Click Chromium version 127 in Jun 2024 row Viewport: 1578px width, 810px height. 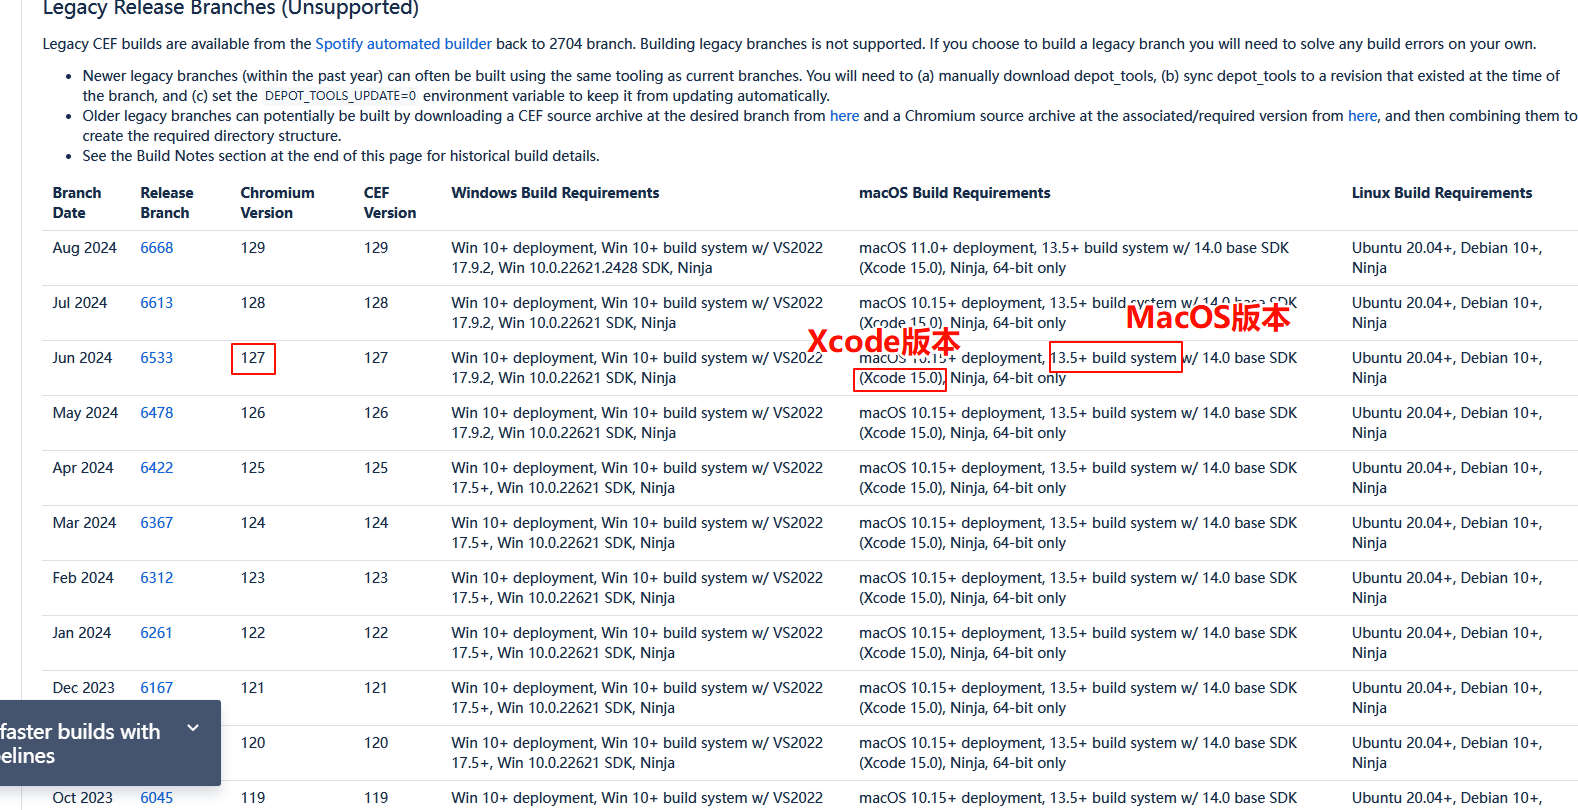253,358
